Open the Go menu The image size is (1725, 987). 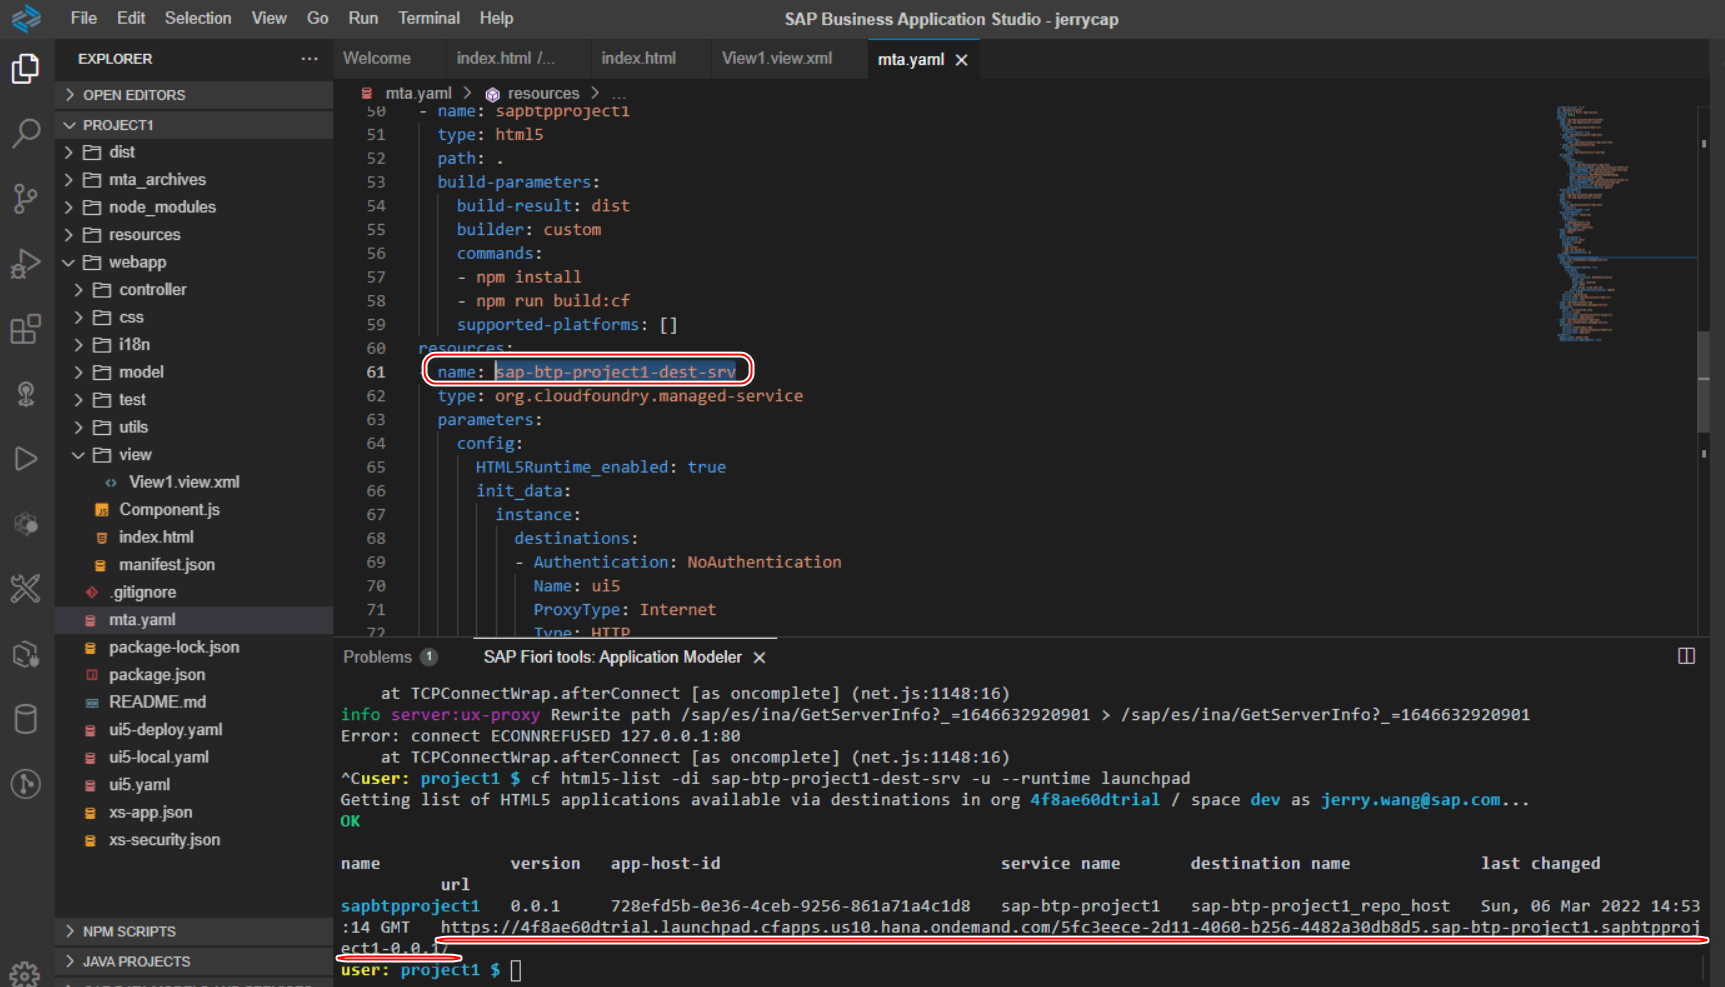coord(318,18)
